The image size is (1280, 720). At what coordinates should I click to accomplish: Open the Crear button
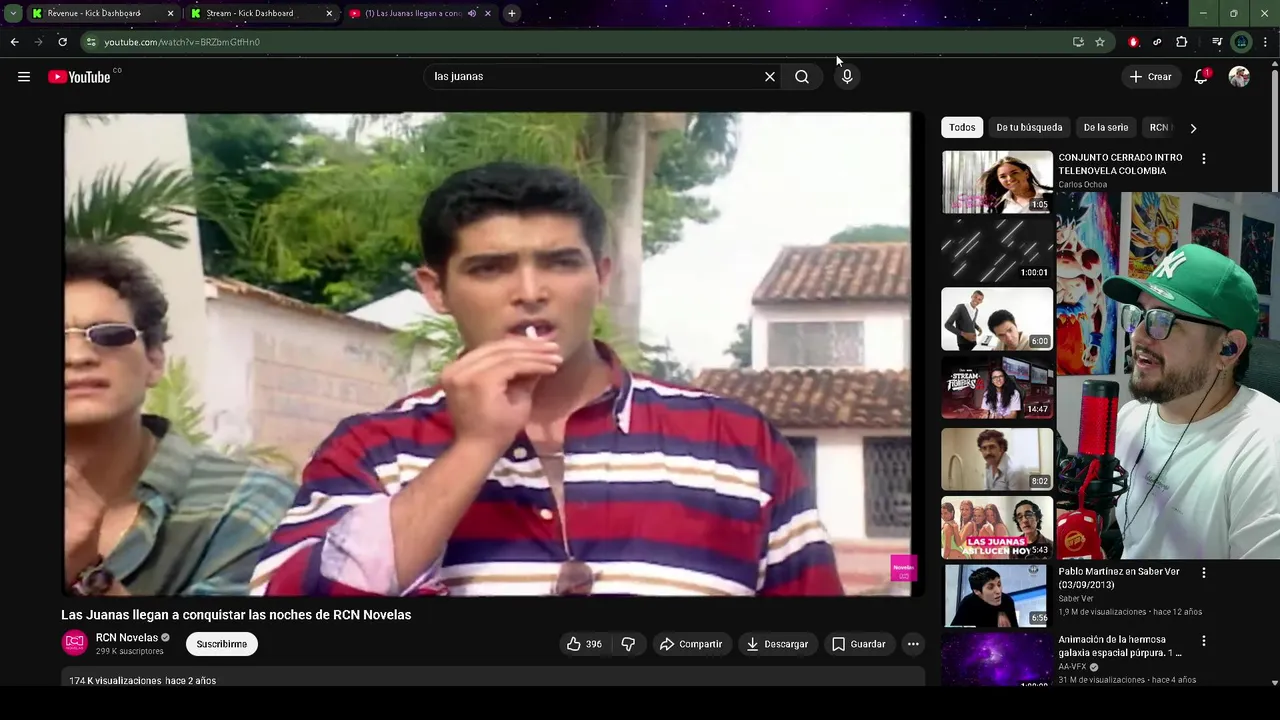pos(1150,77)
